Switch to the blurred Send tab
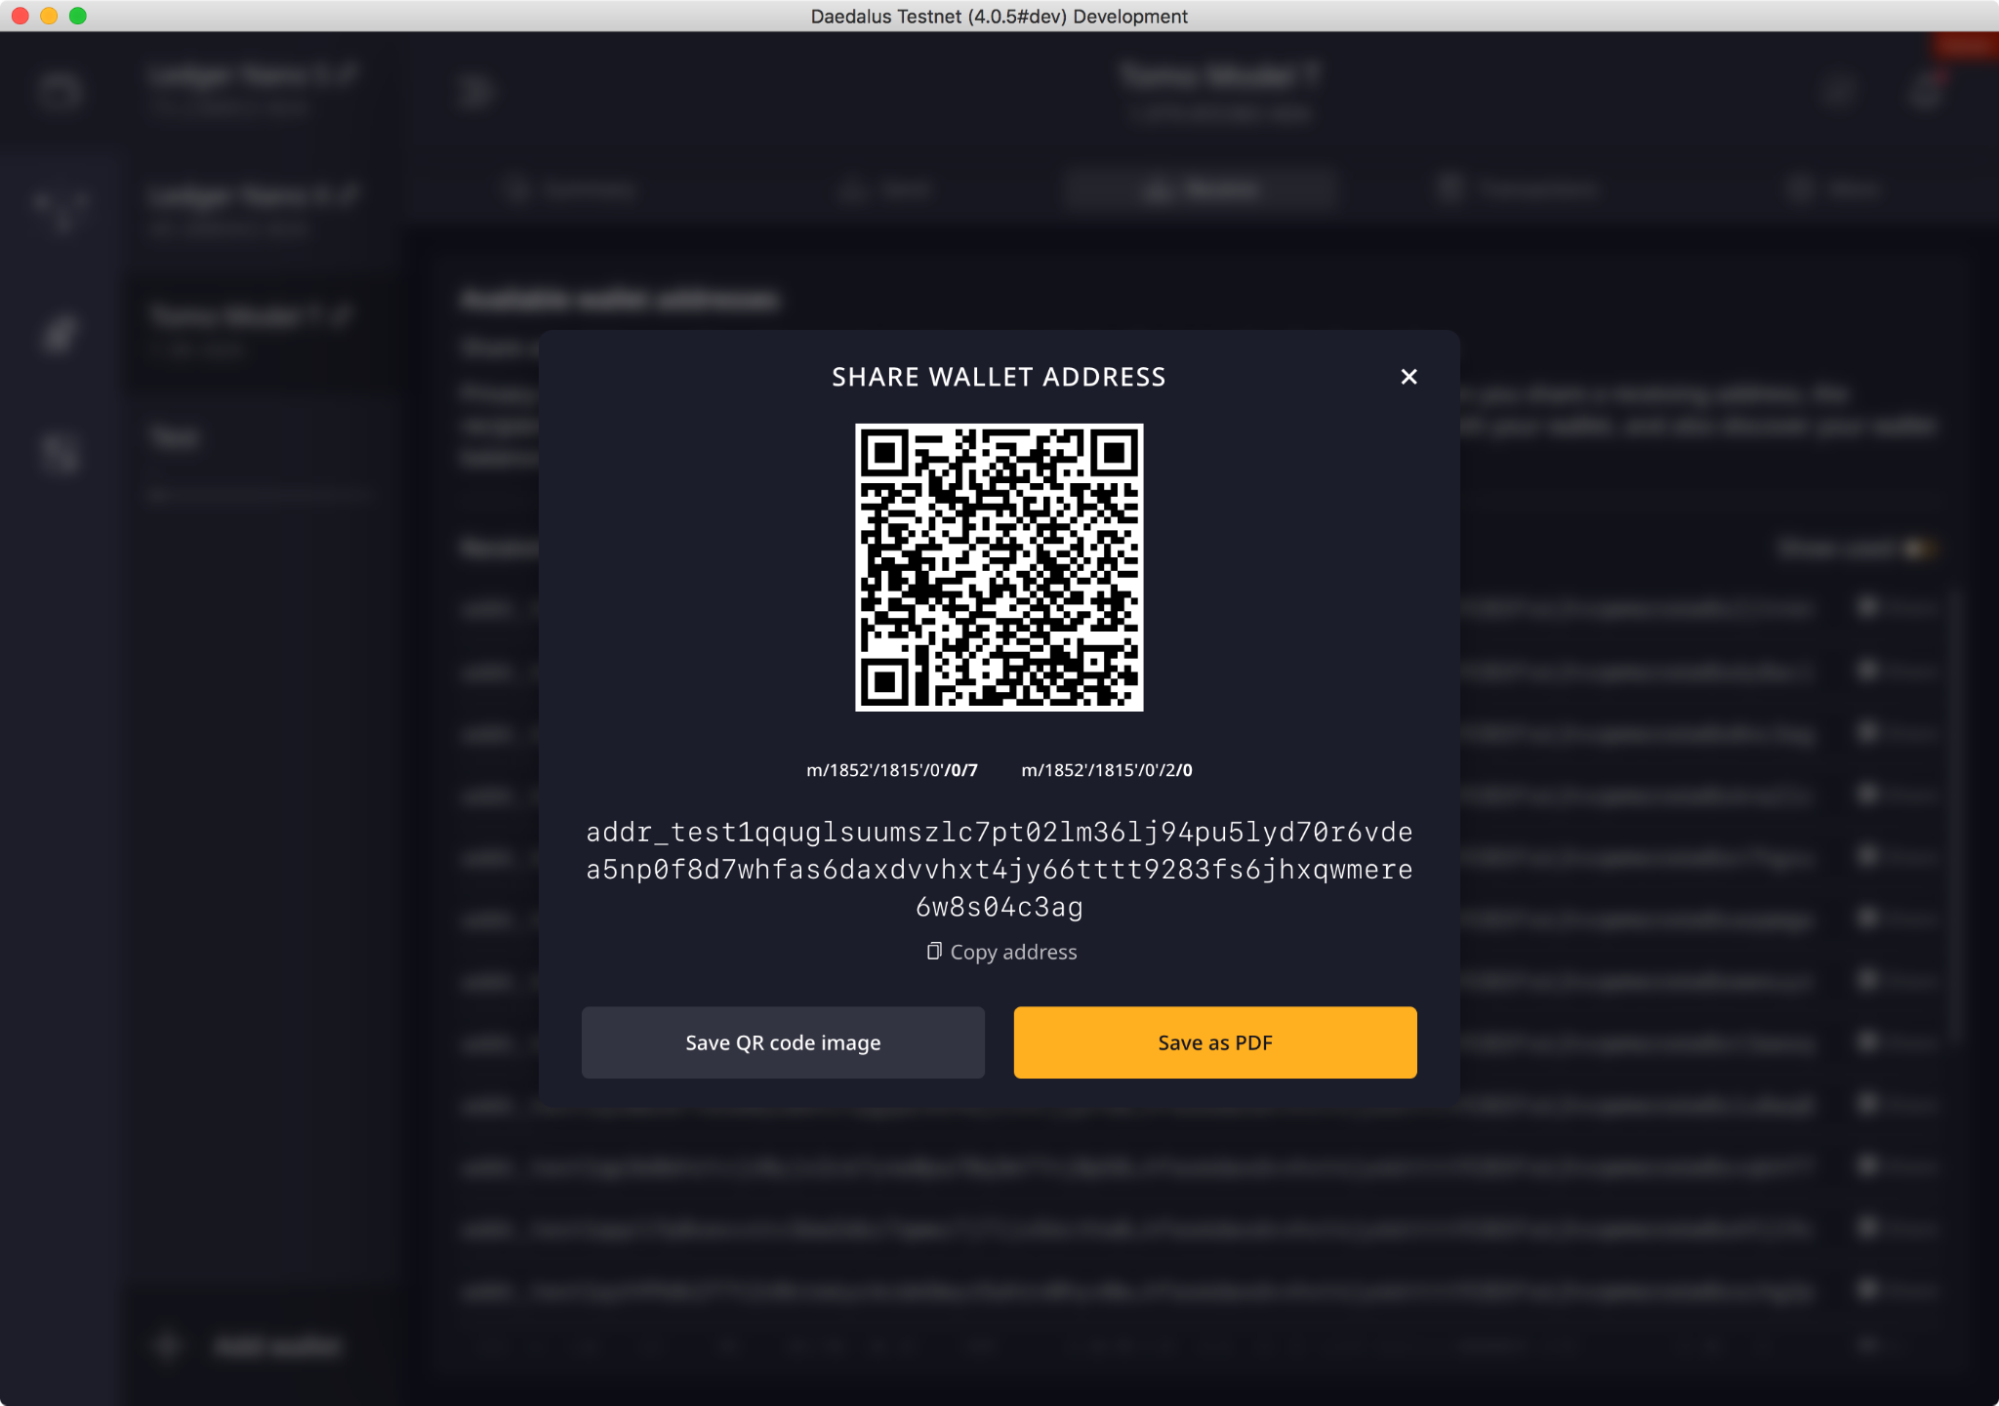Screen dimensions: 1999x1406 888,190
